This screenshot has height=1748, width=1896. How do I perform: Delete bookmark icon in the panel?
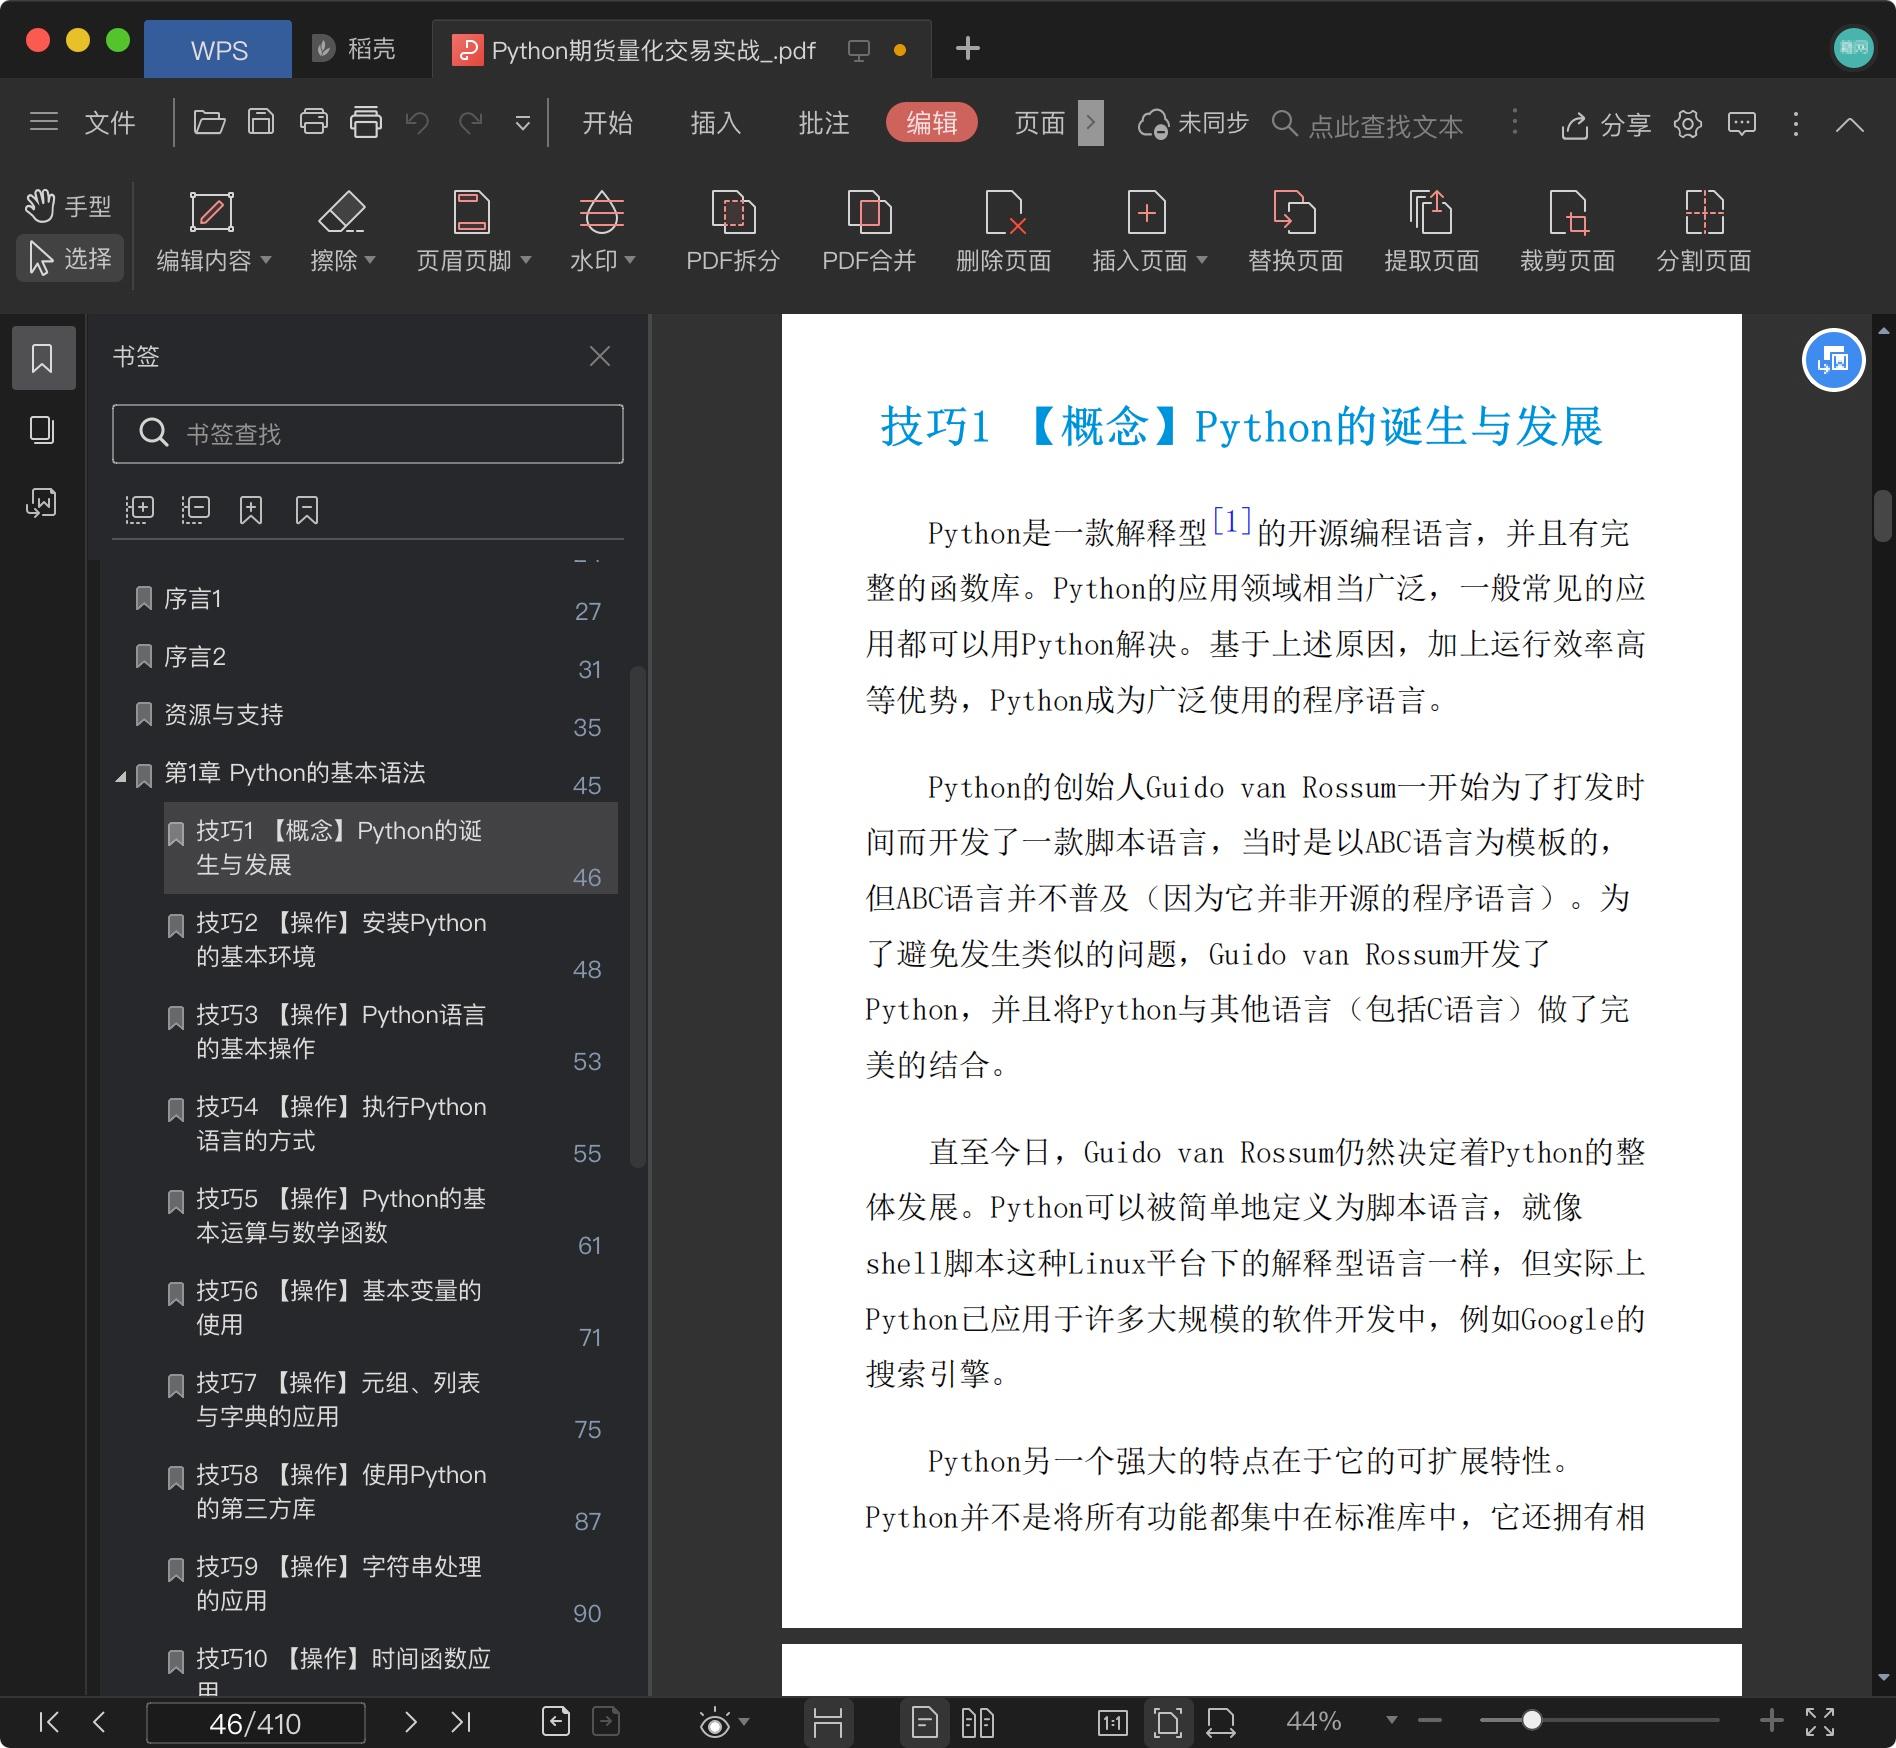(x=307, y=510)
